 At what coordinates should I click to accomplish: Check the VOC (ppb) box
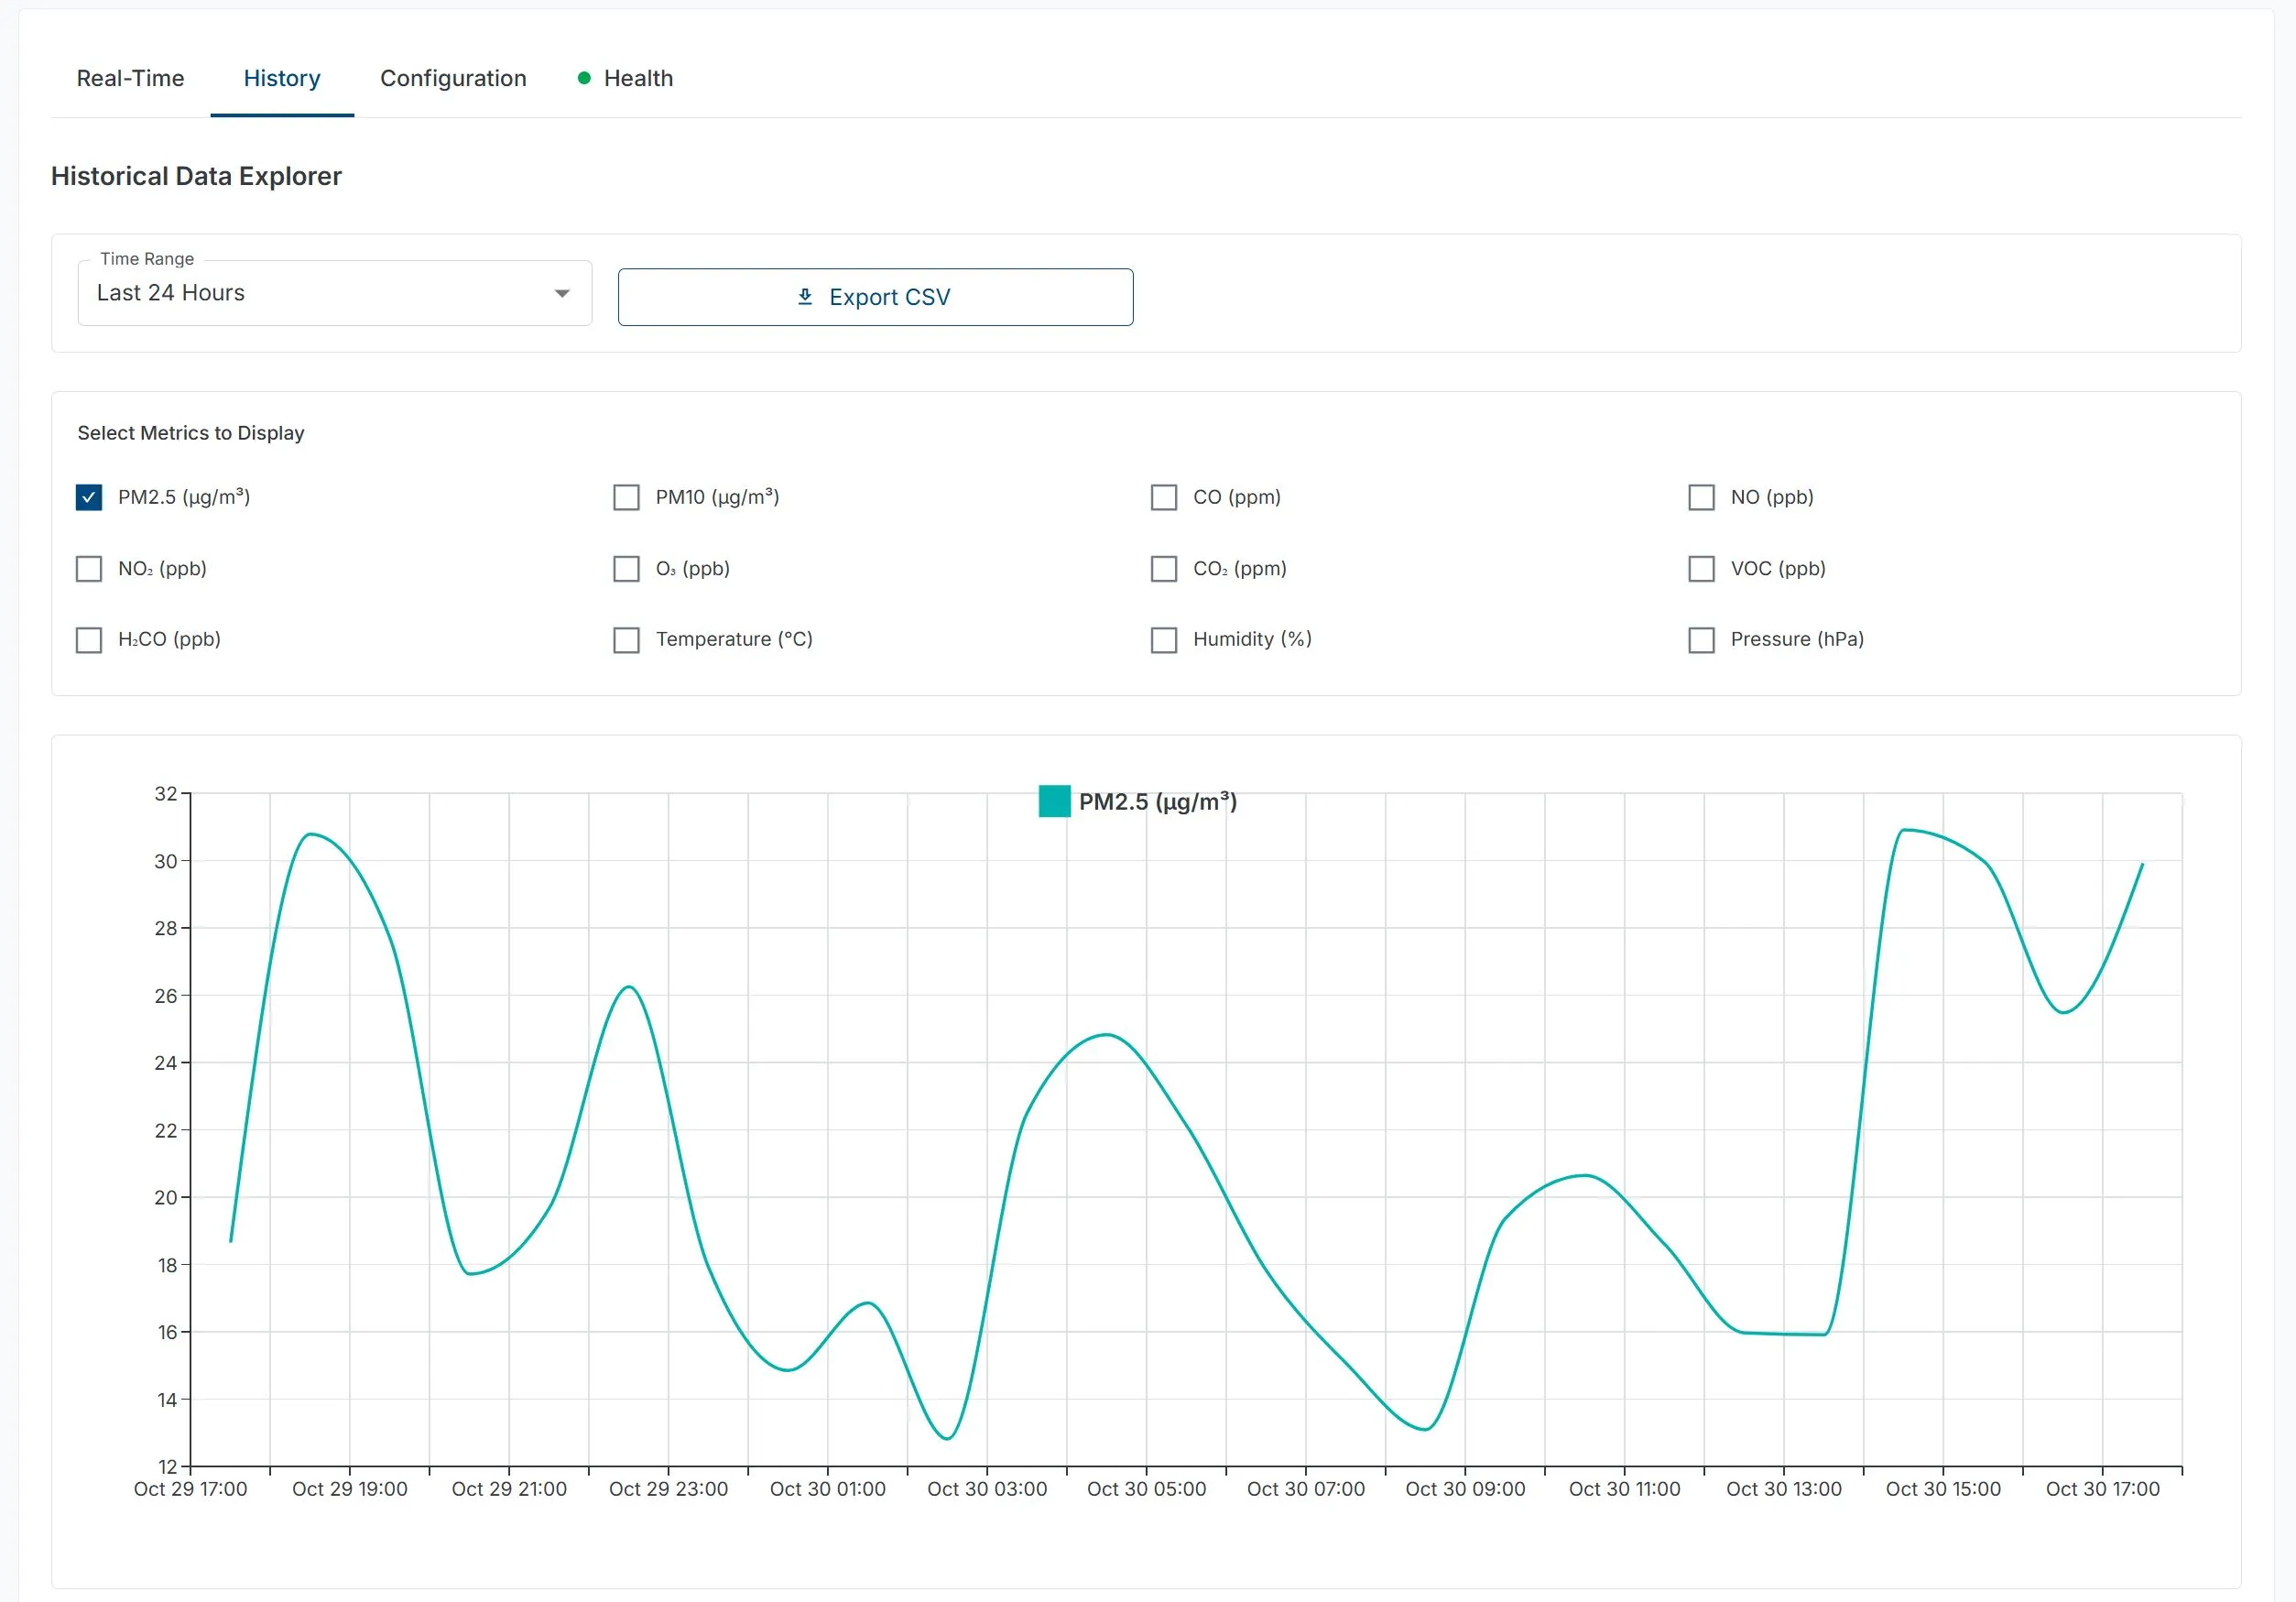pyautogui.click(x=1701, y=569)
